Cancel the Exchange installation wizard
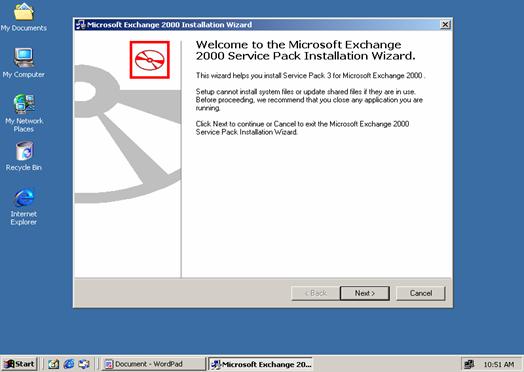Screen dimensions: 524x372 (421, 293)
